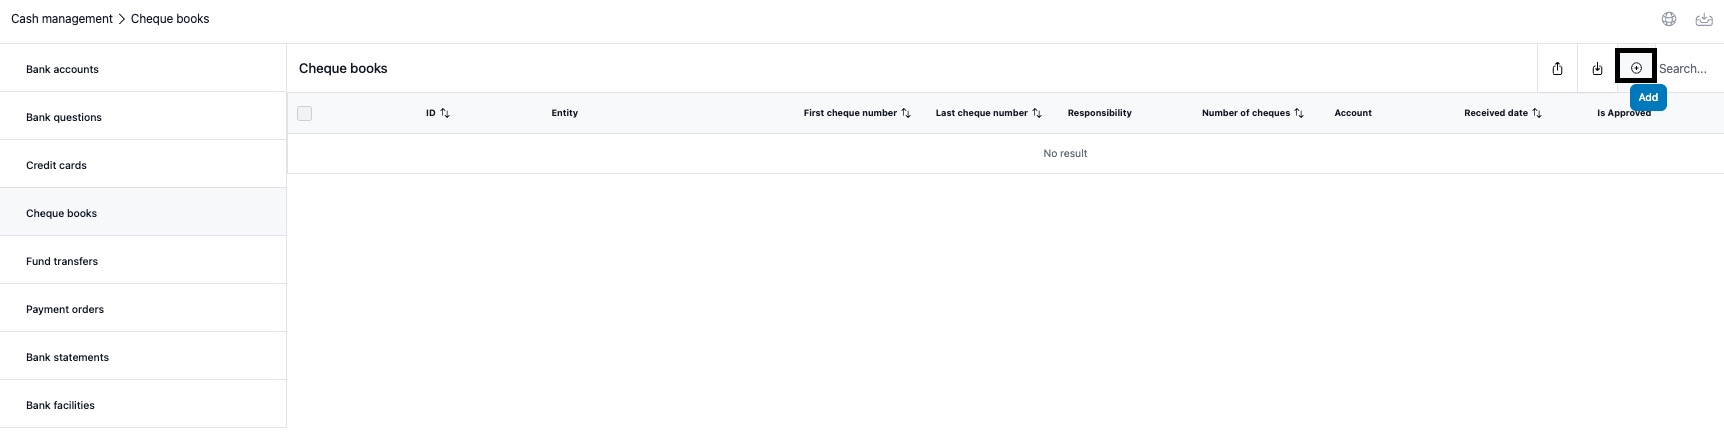Image resolution: width=1724 pixels, height=433 pixels.
Task: Click the Is Approved column header
Action: click(1624, 113)
